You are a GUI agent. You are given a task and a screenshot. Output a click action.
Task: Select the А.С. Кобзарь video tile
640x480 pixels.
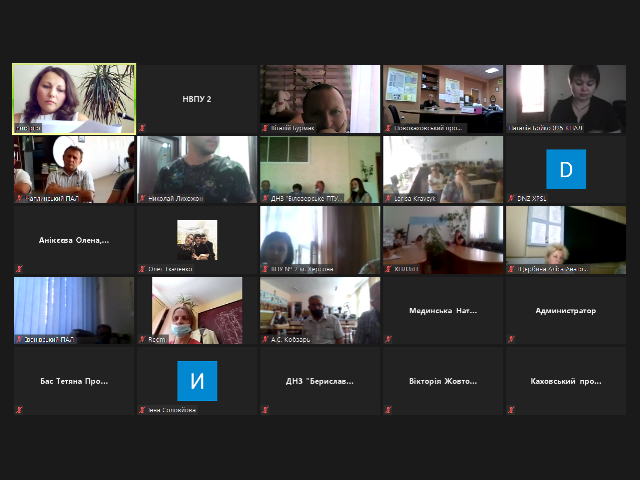pyautogui.click(x=320, y=309)
